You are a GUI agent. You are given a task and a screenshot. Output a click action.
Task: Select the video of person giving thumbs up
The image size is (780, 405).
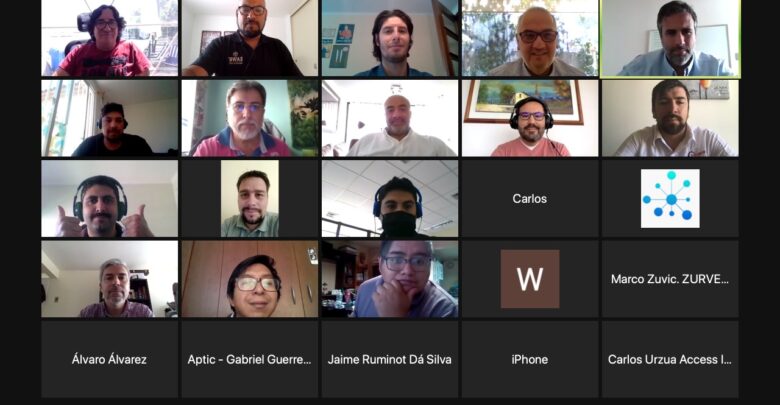[109, 199]
